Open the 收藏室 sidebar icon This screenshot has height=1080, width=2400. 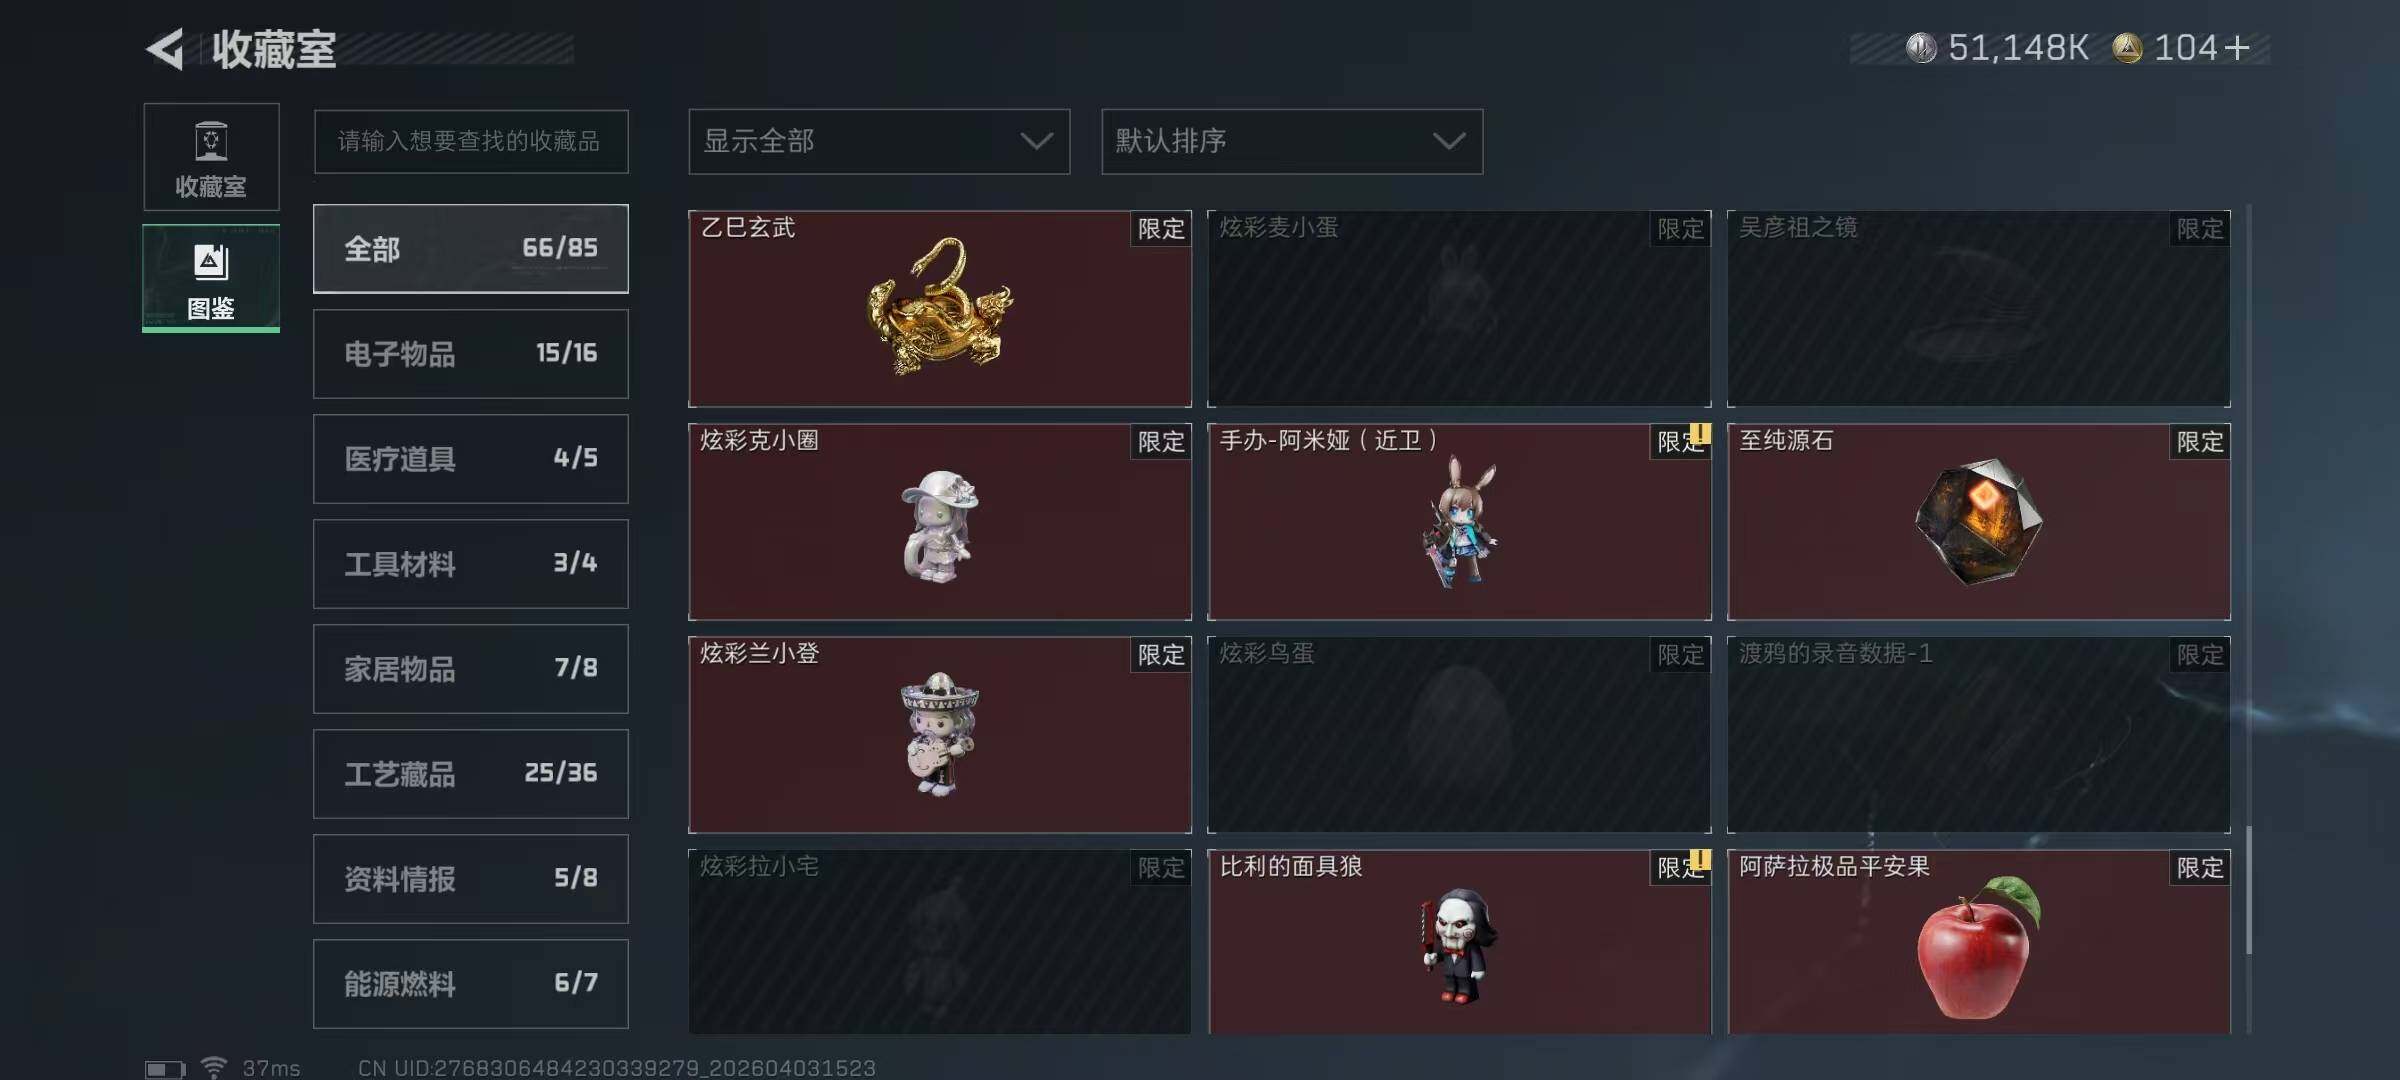coord(211,157)
